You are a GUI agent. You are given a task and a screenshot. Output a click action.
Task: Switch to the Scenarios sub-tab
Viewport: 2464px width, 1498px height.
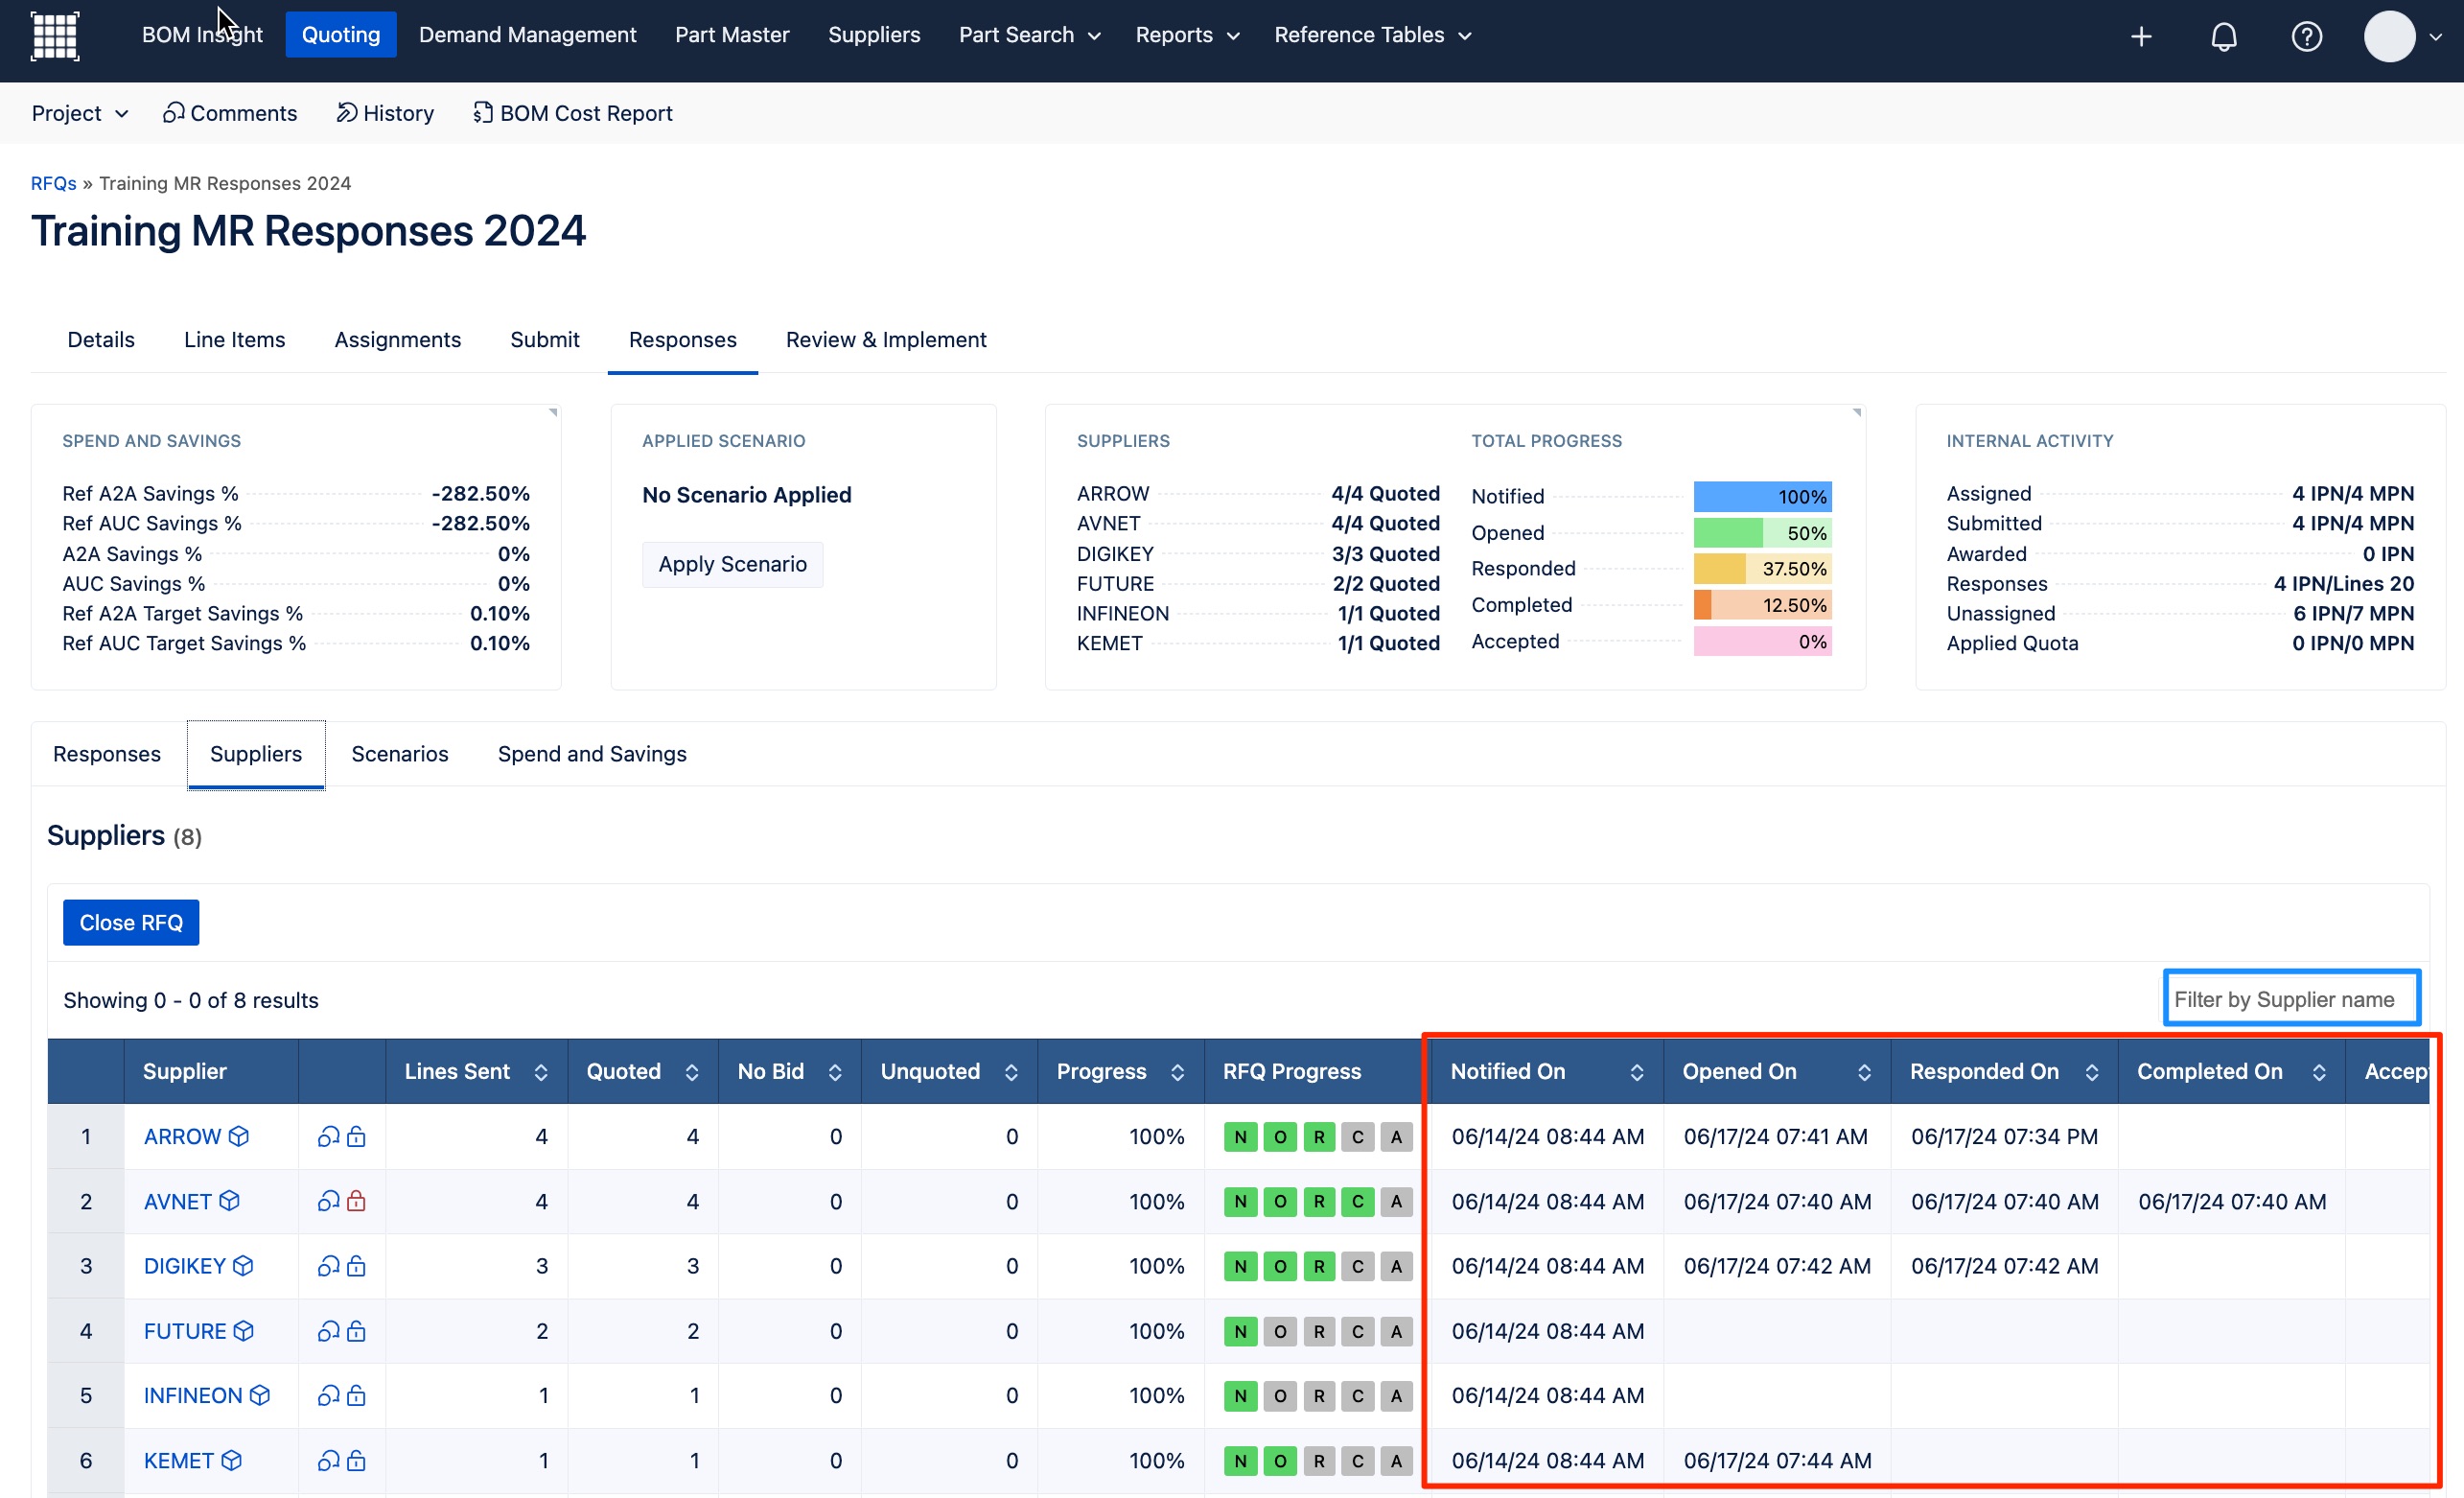[399, 754]
